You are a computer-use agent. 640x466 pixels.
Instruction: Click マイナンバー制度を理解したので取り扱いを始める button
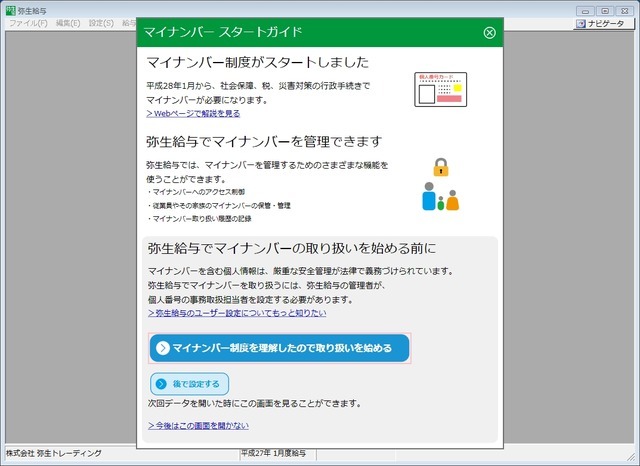point(280,348)
